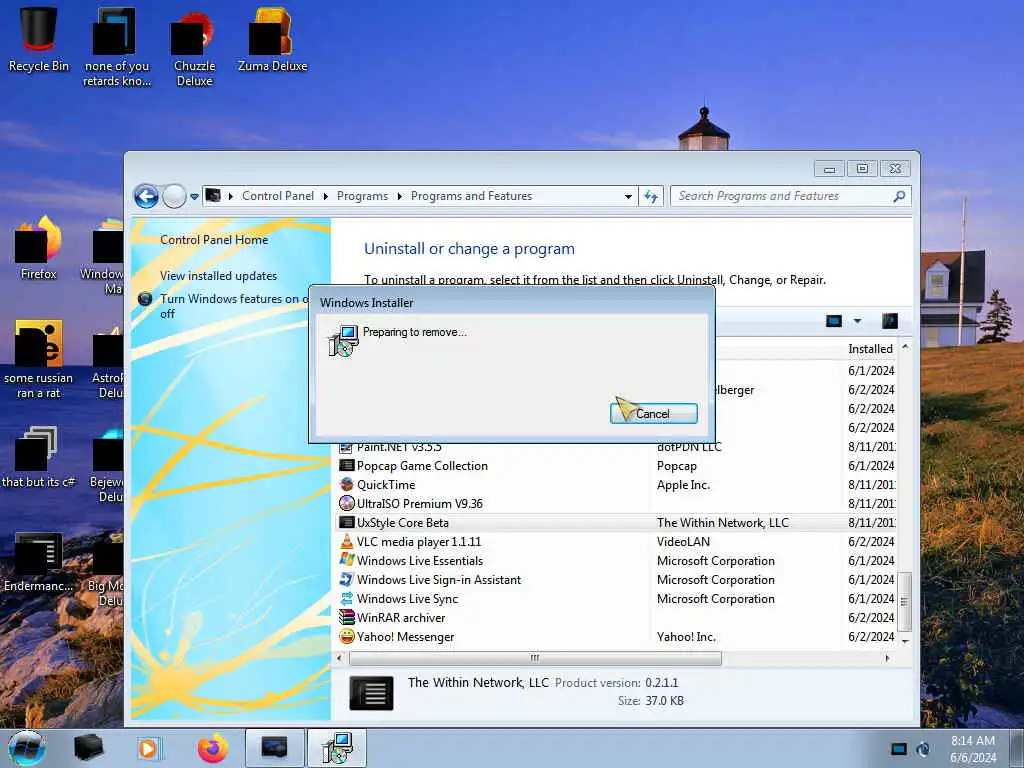Open the Windows Start orb

coord(27,748)
